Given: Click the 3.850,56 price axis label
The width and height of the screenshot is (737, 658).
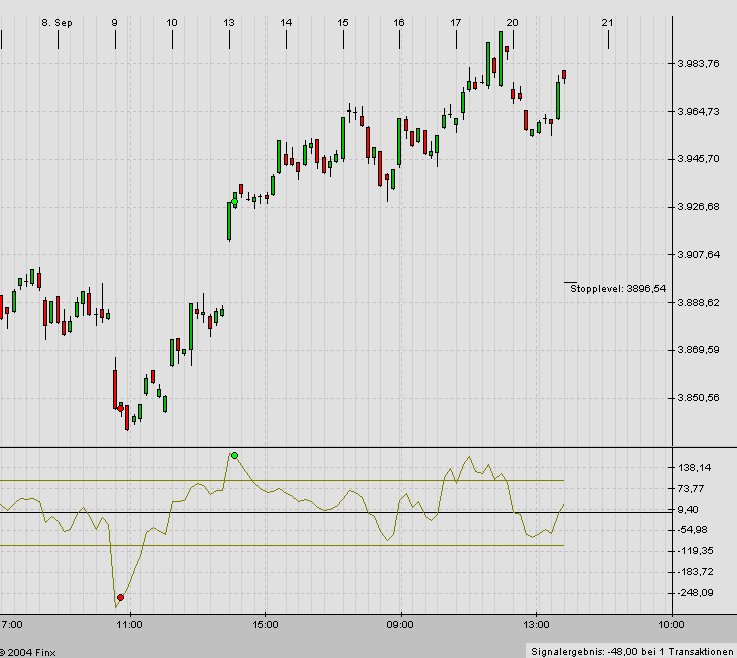Looking at the screenshot, I should pyautogui.click(x=699, y=398).
